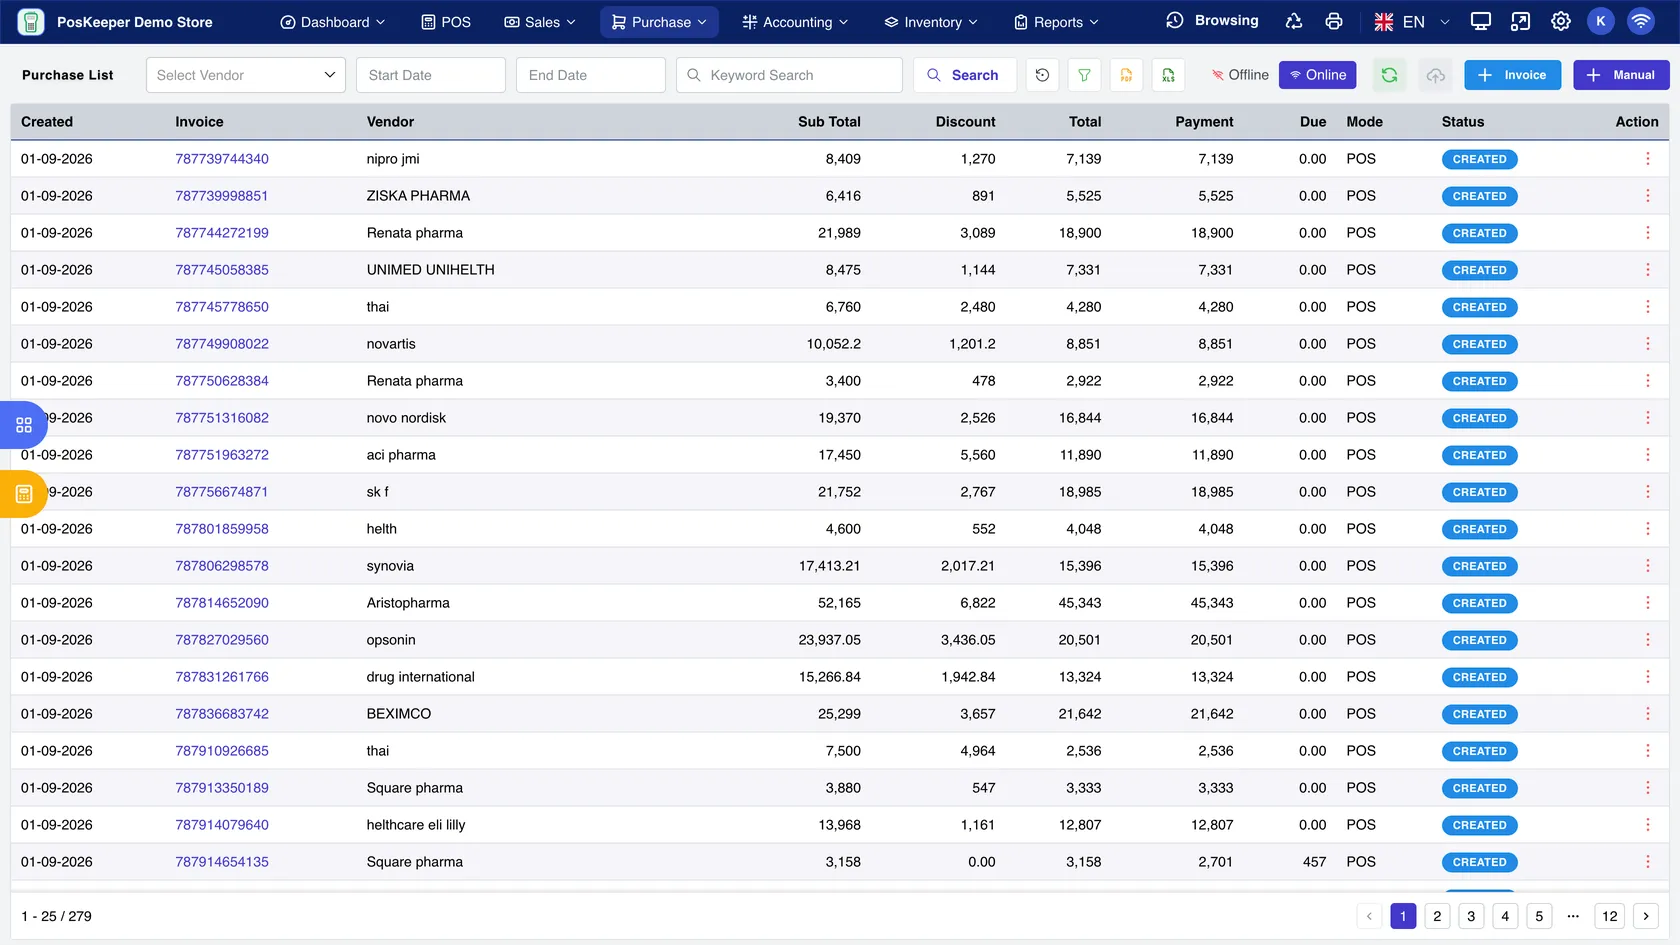Screen dimensions: 1680x945
Task: Open action menu for BEXIMCO row
Action: pos(1647,714)
